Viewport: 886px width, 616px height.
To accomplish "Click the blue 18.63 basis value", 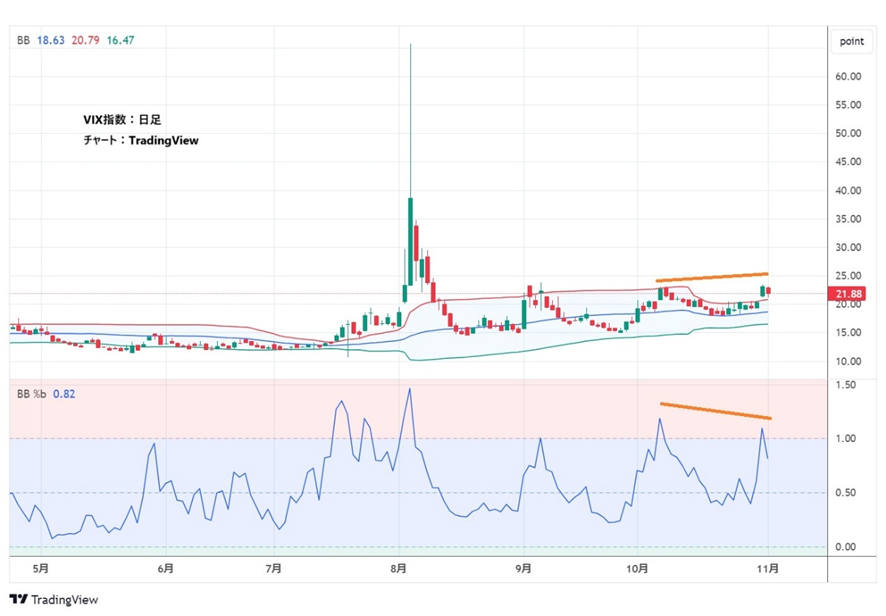I will pyautogui.click(x=50, y=40).
